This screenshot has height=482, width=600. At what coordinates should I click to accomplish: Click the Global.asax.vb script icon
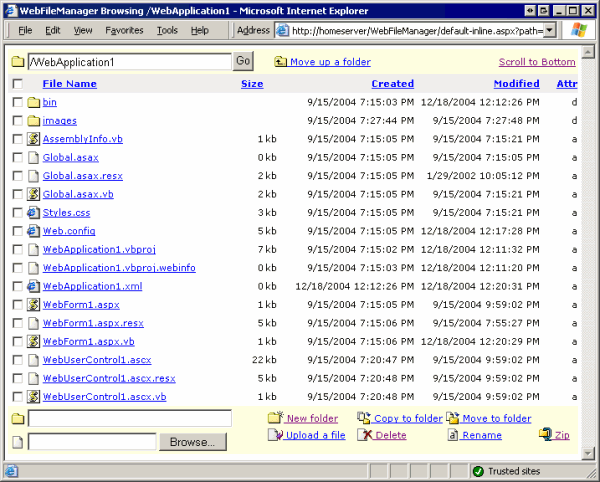[33, 194]
